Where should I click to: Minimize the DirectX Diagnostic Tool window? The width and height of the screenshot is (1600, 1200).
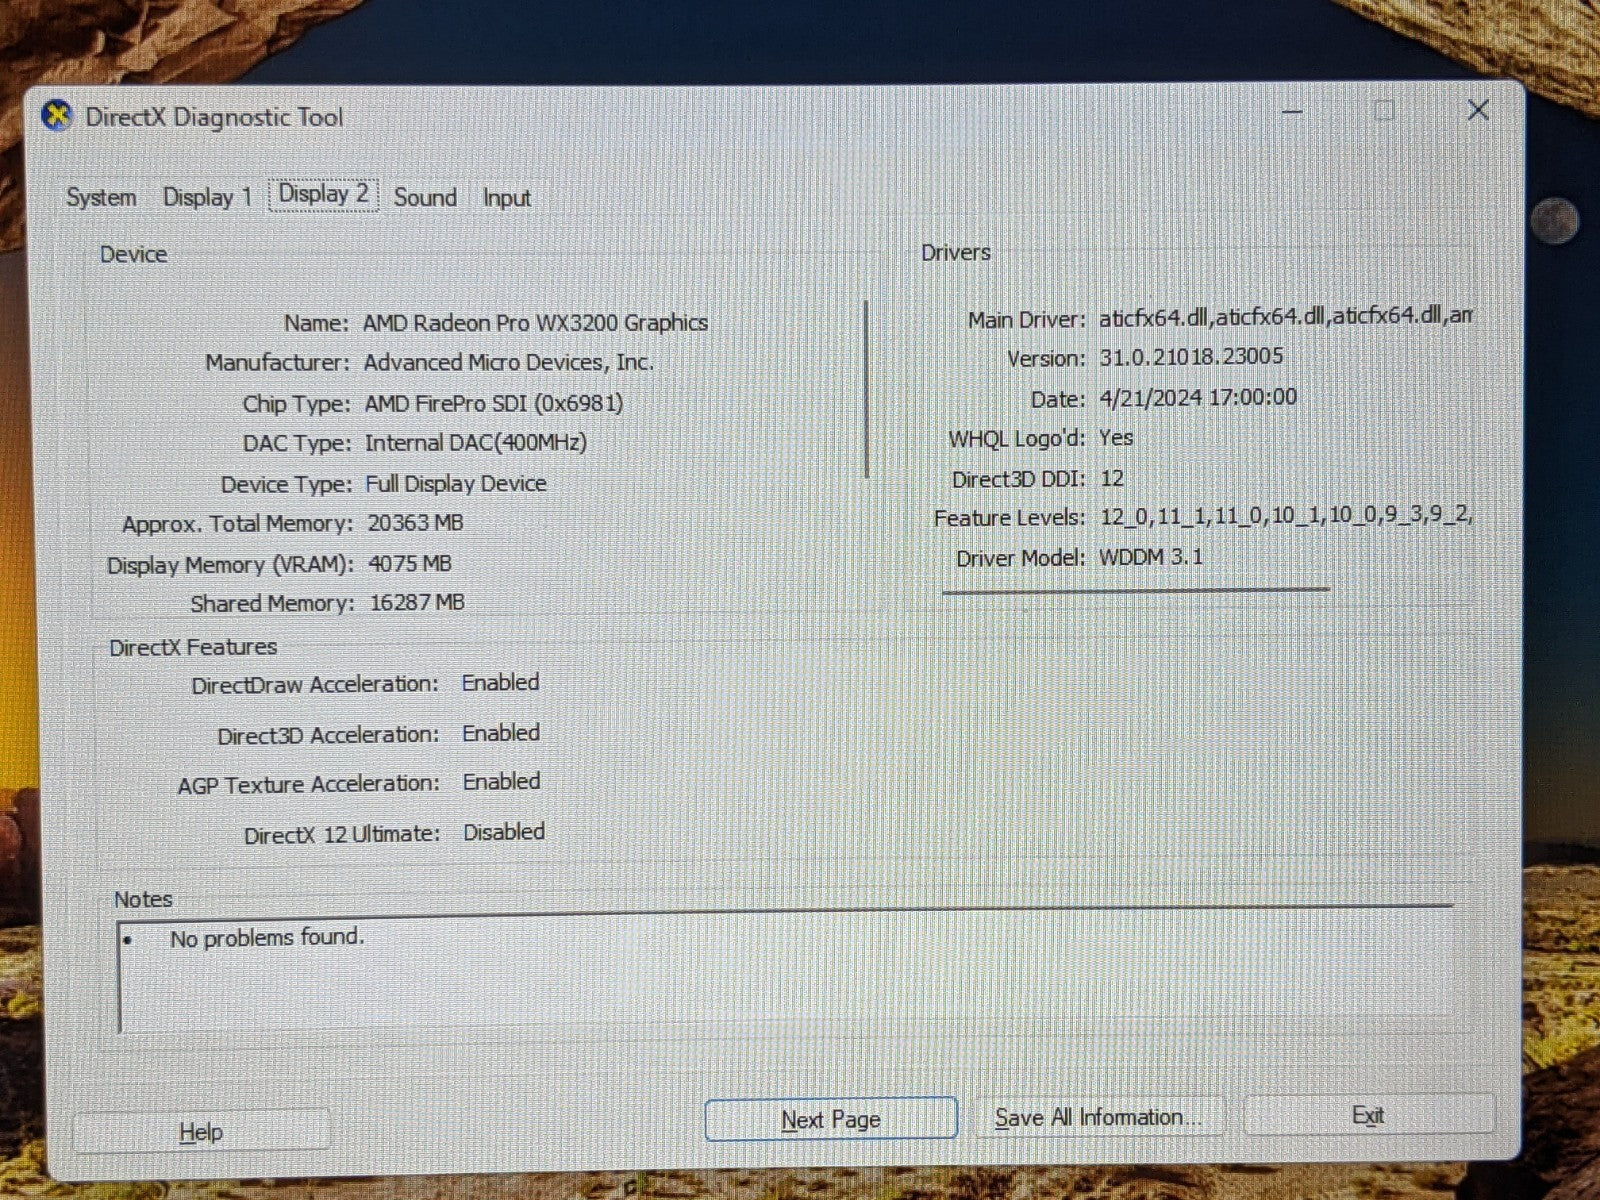point(1292,112)
